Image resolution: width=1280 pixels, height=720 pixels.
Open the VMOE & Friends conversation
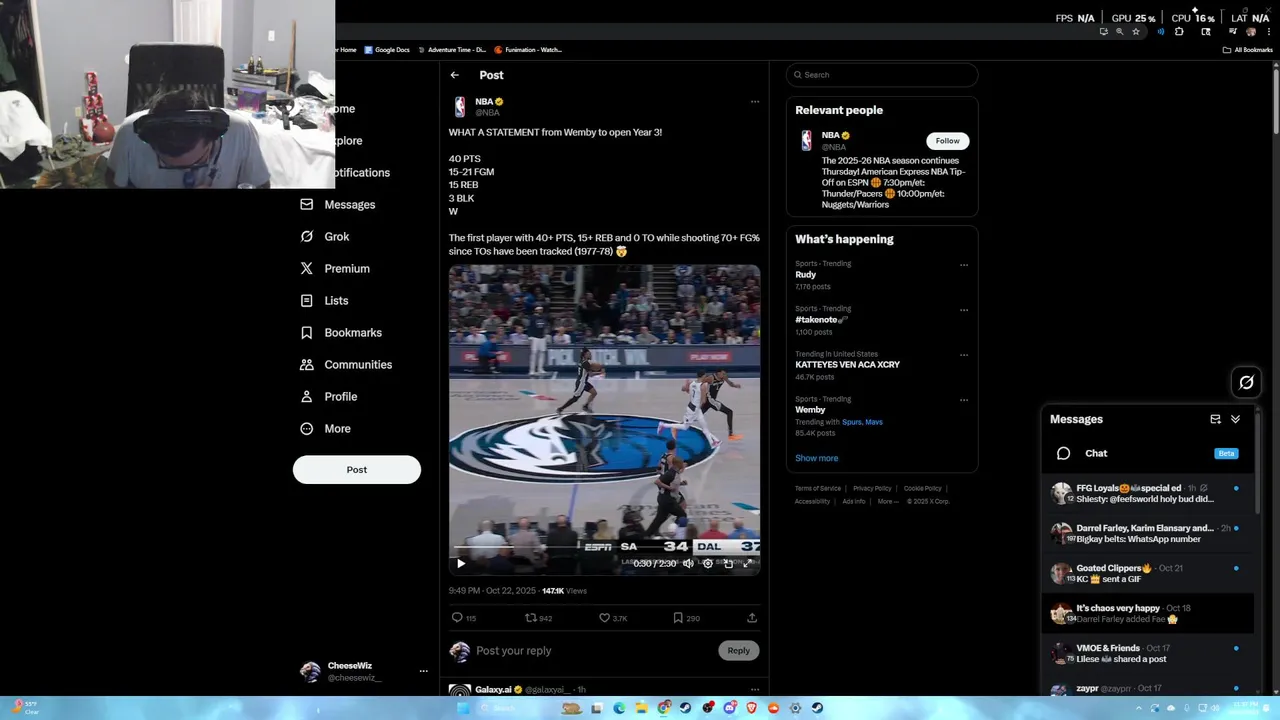click(1147, 654)
